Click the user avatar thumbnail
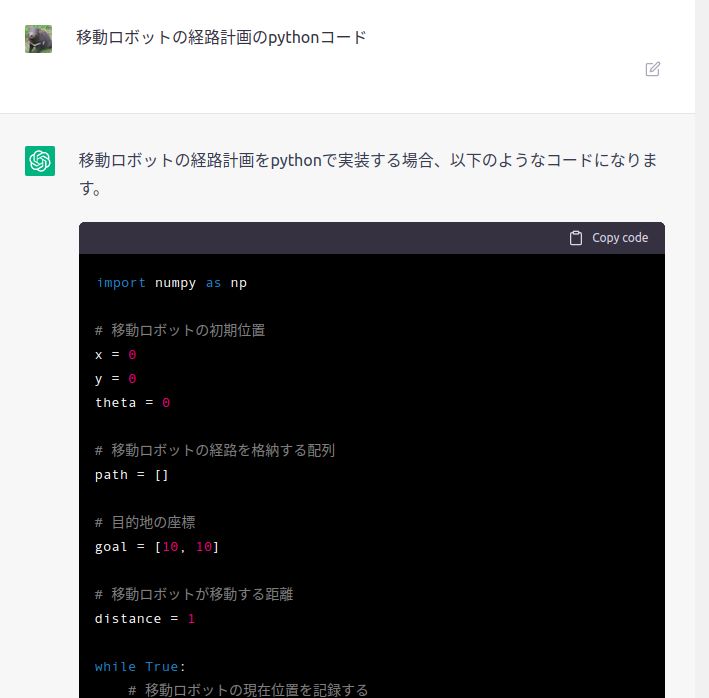The width and height of the screenshot is (709, 698). 38,39
